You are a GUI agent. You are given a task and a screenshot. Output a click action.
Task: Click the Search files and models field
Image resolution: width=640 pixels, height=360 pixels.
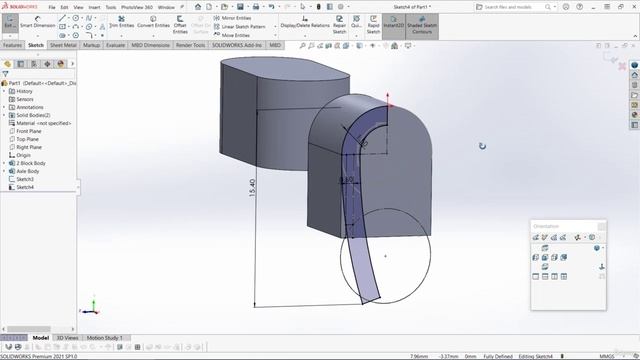tap(513, 7)
